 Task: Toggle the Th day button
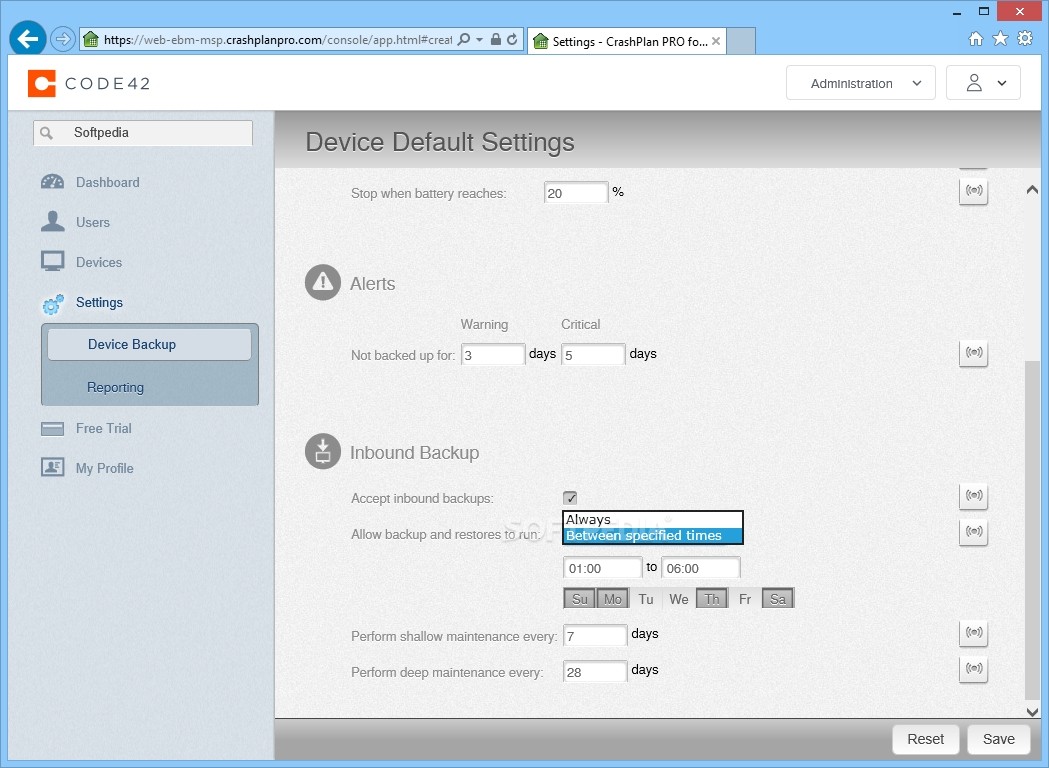712,599
